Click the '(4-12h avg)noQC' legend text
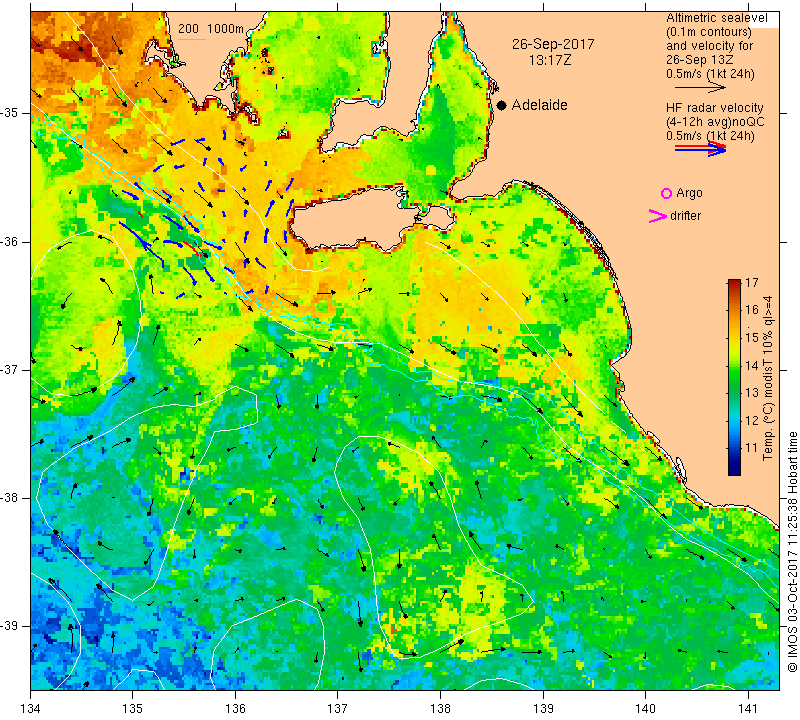 tap(715, 122)
